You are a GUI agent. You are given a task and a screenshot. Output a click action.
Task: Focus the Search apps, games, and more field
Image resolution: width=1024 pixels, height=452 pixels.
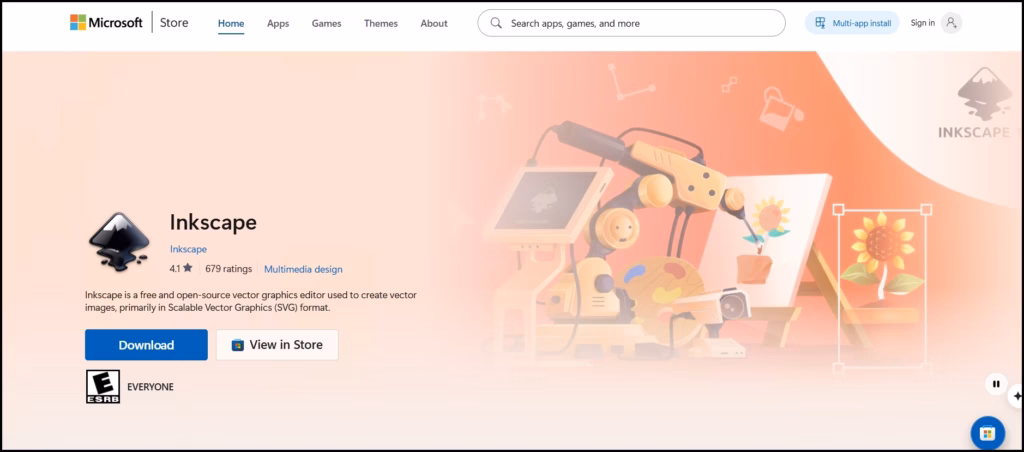tap(632, 23)
